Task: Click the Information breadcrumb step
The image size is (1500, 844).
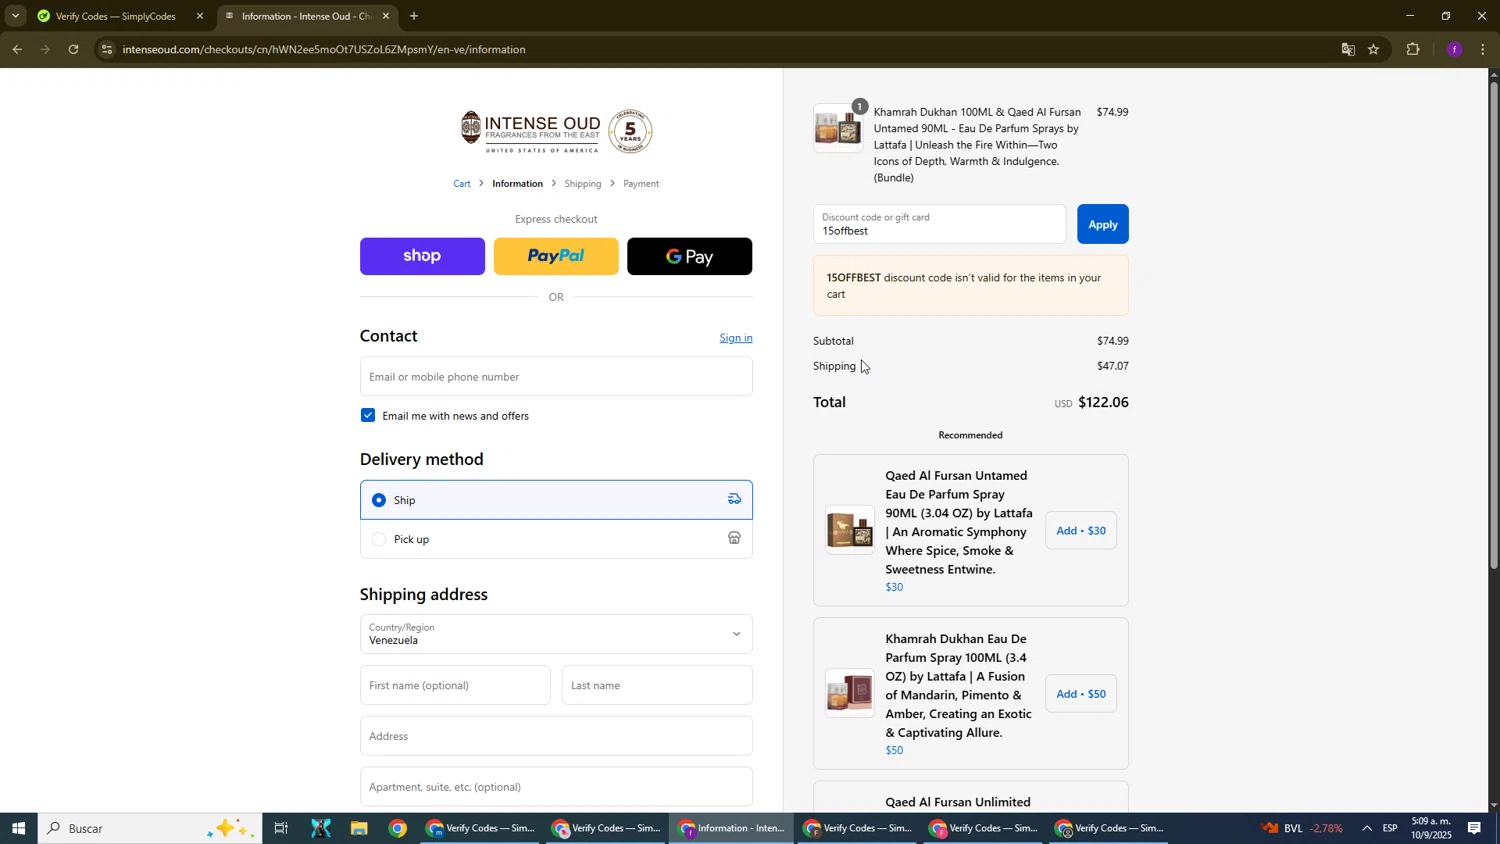Action: (517, 184)
